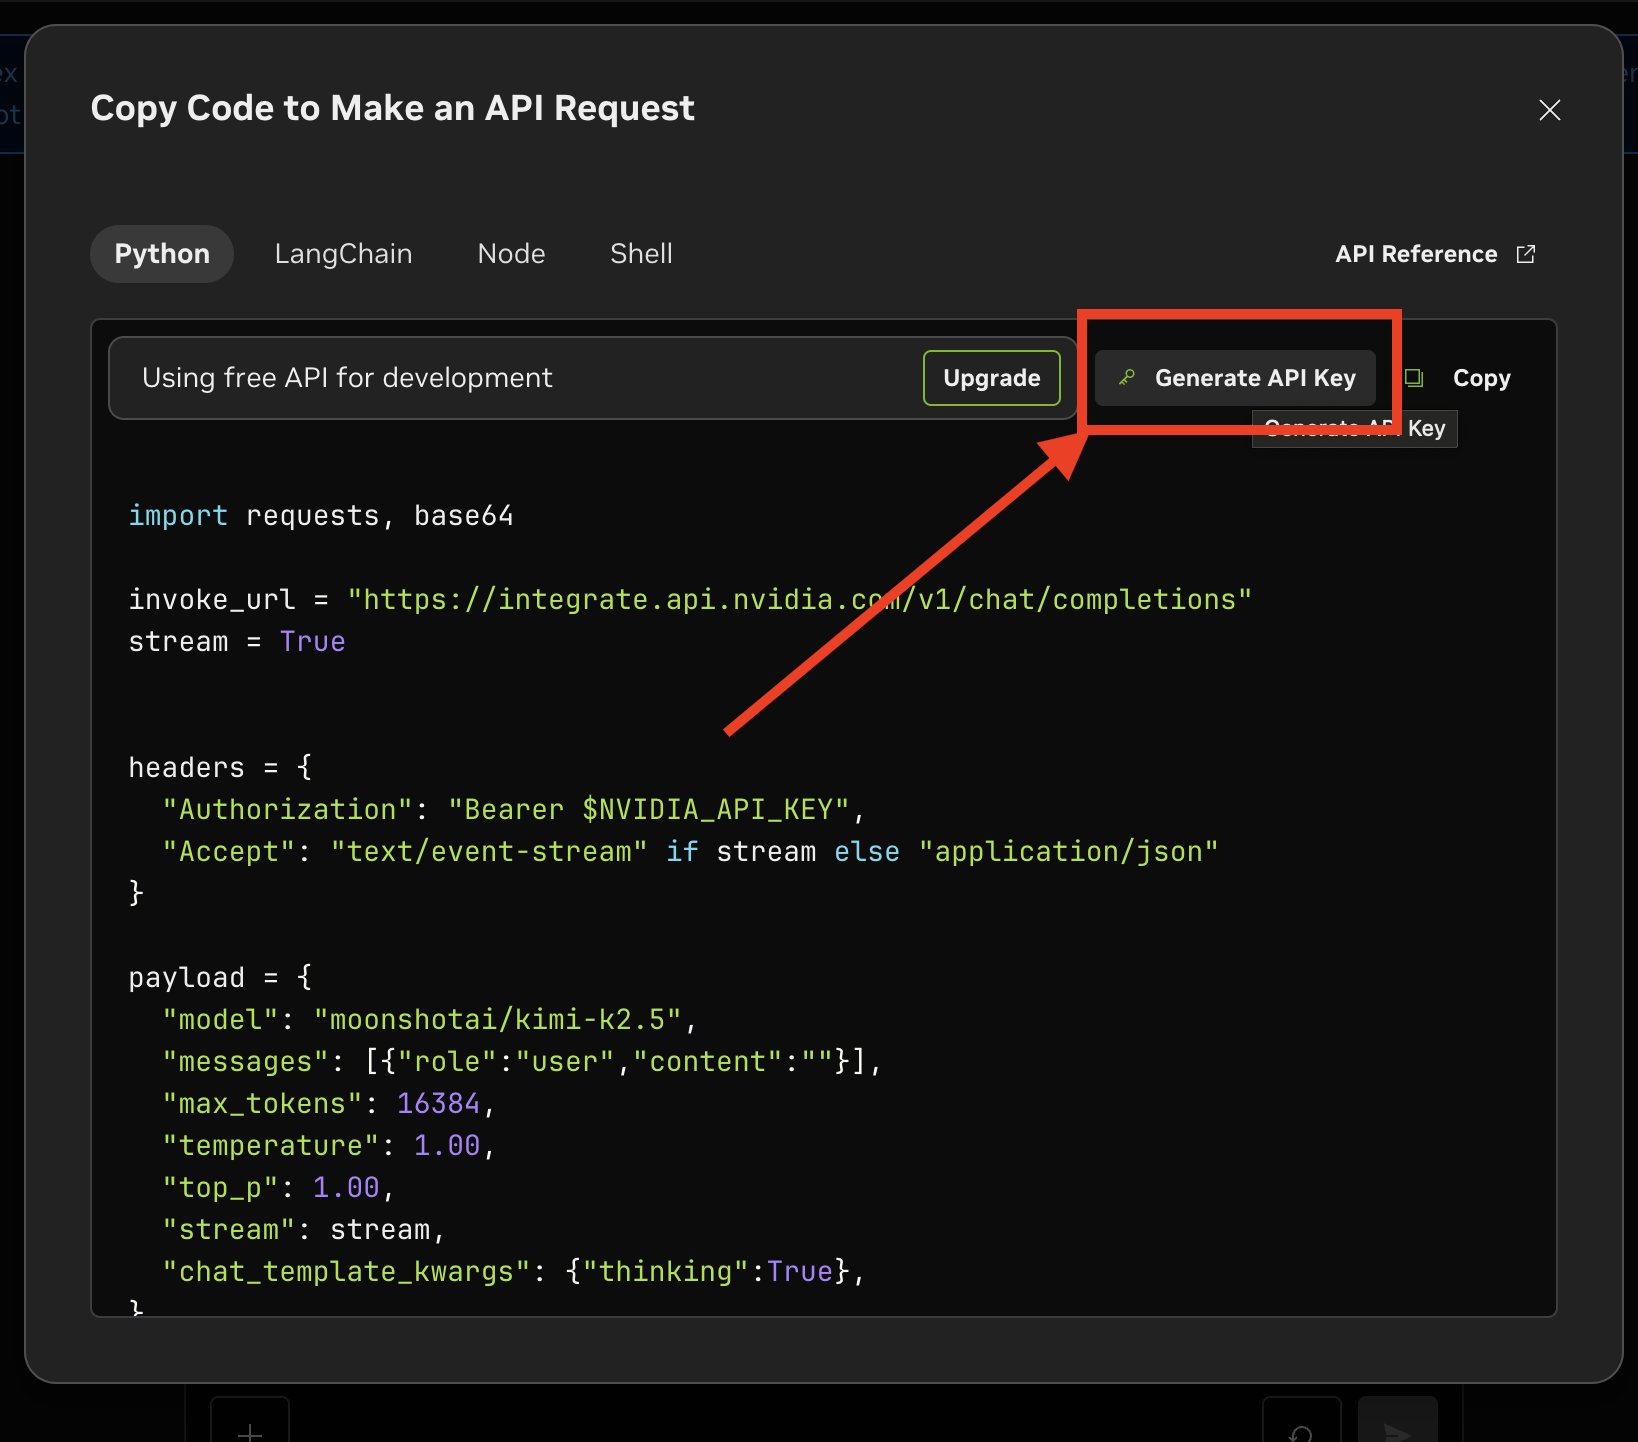Click the model name moonshotai/kimi-k2.5
1638x1442 pixels.
click(x=500, y=1019)
